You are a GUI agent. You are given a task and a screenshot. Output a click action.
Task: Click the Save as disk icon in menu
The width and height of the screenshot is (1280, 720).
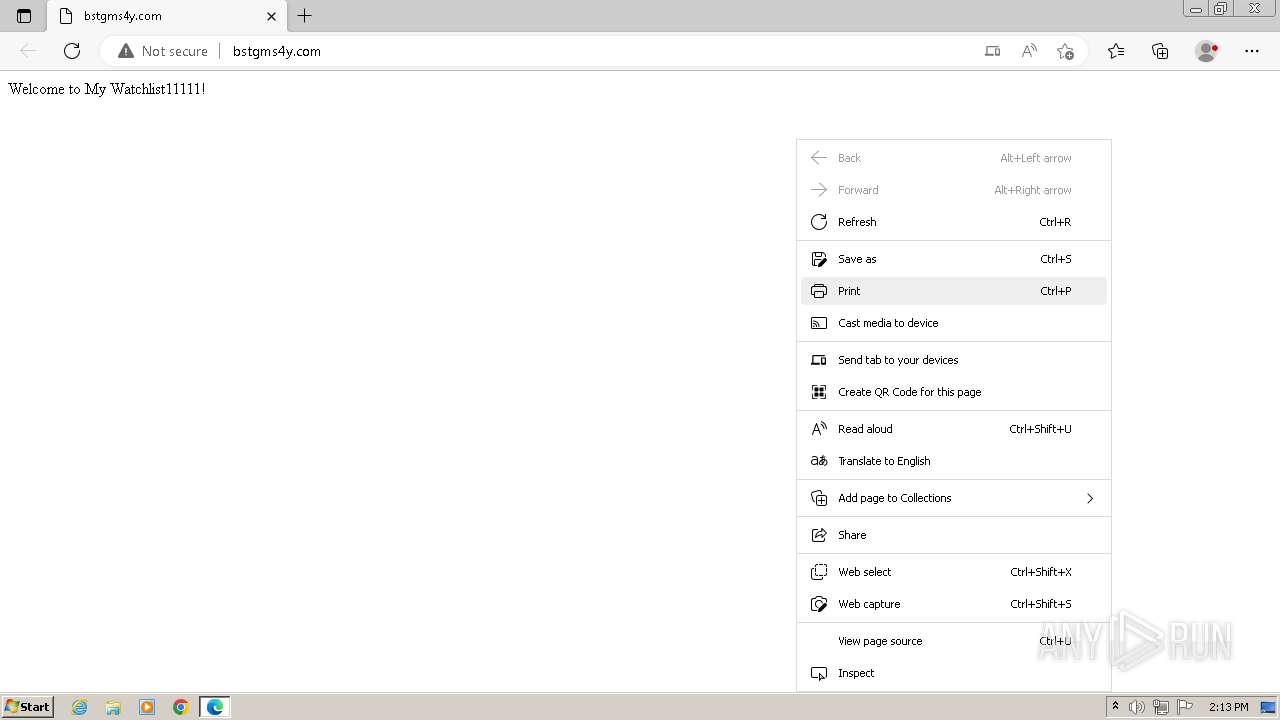click(x=819, y=259)
